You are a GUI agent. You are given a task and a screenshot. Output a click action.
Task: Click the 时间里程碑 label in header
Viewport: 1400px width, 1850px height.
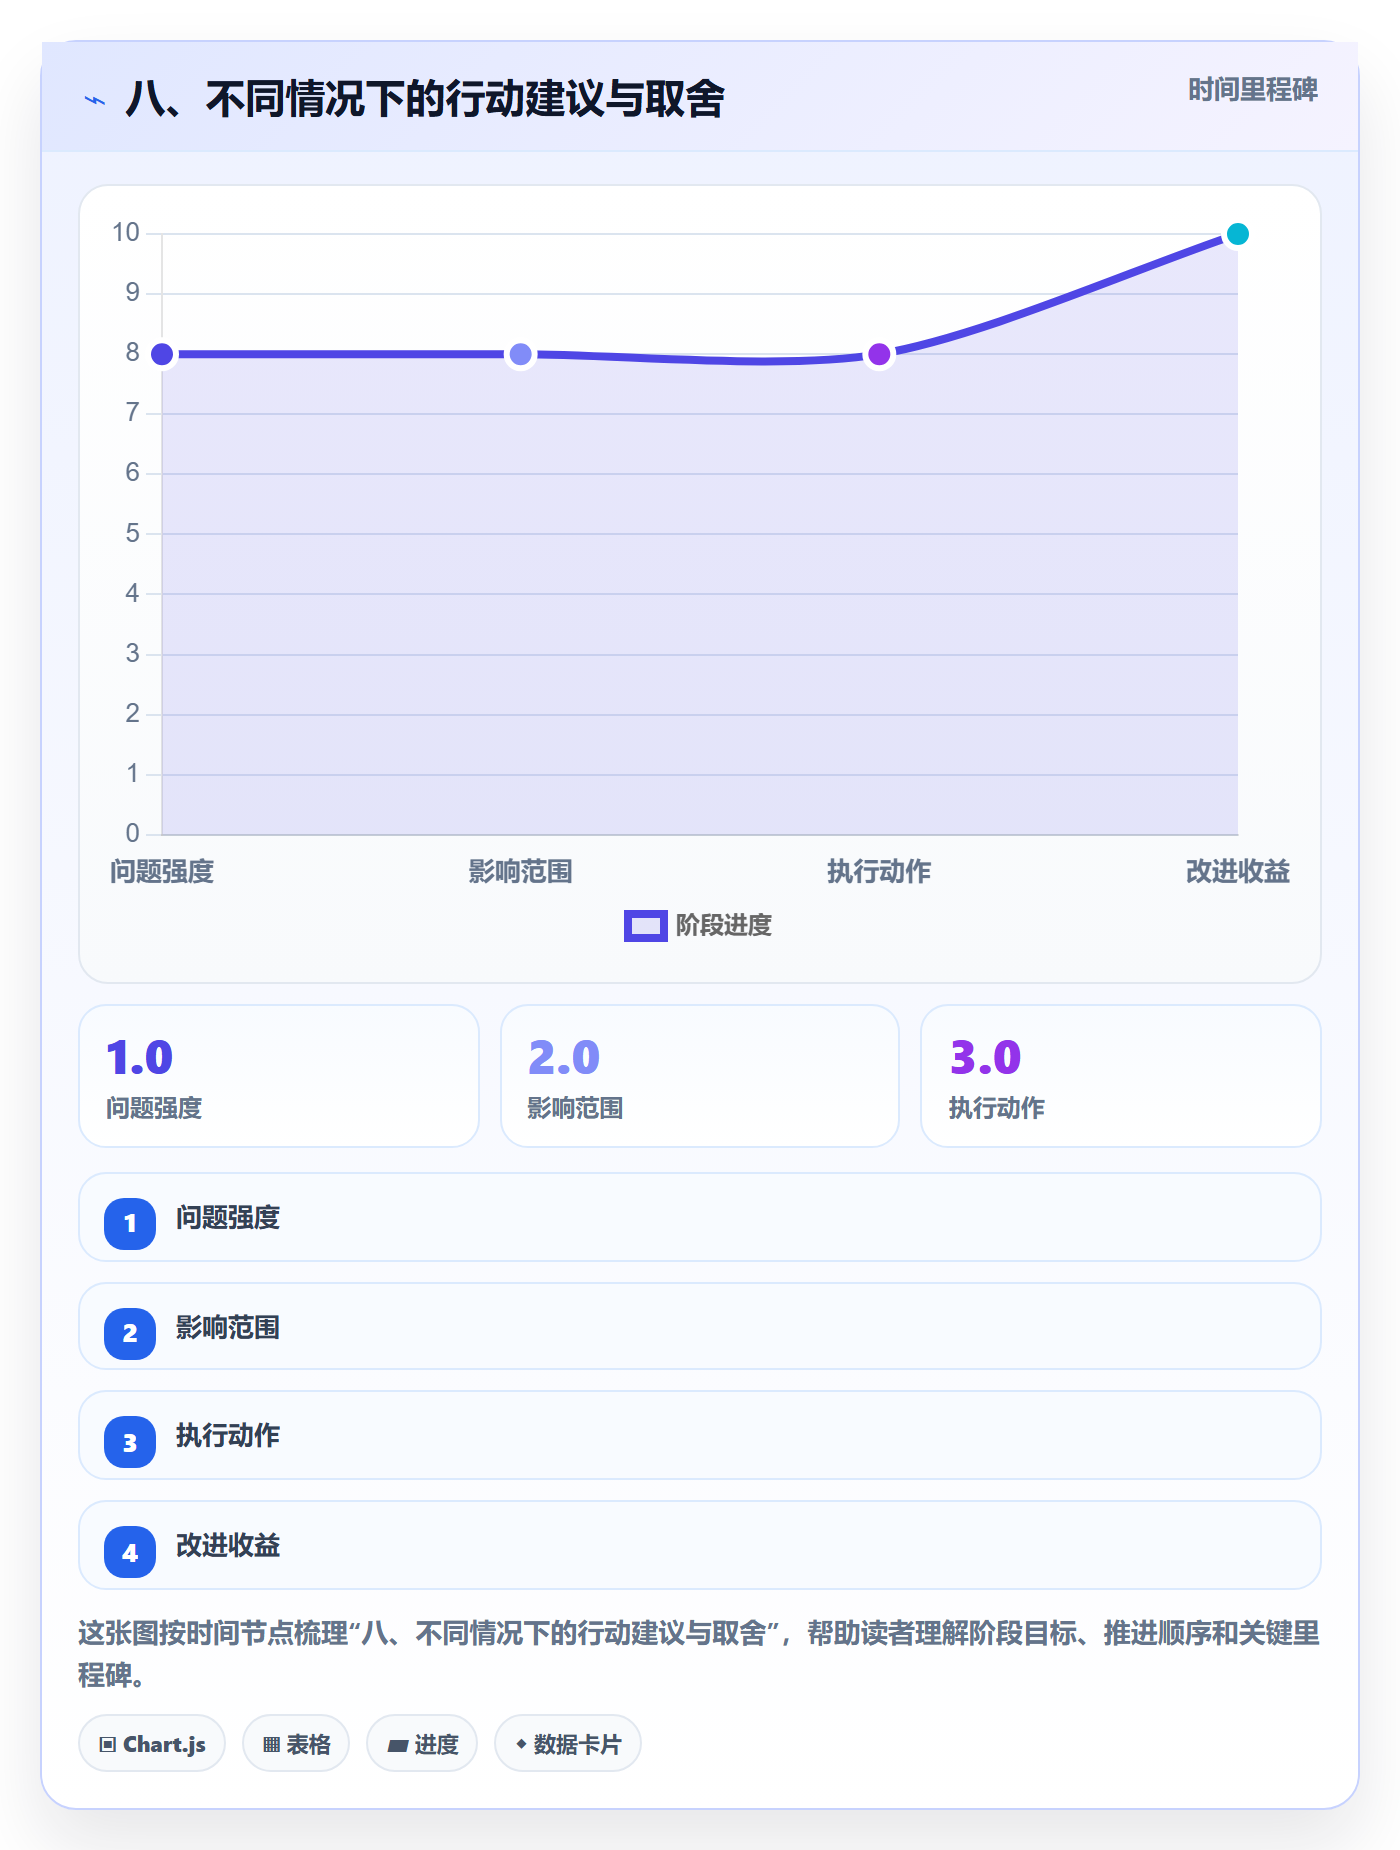tap(1252, 90)
